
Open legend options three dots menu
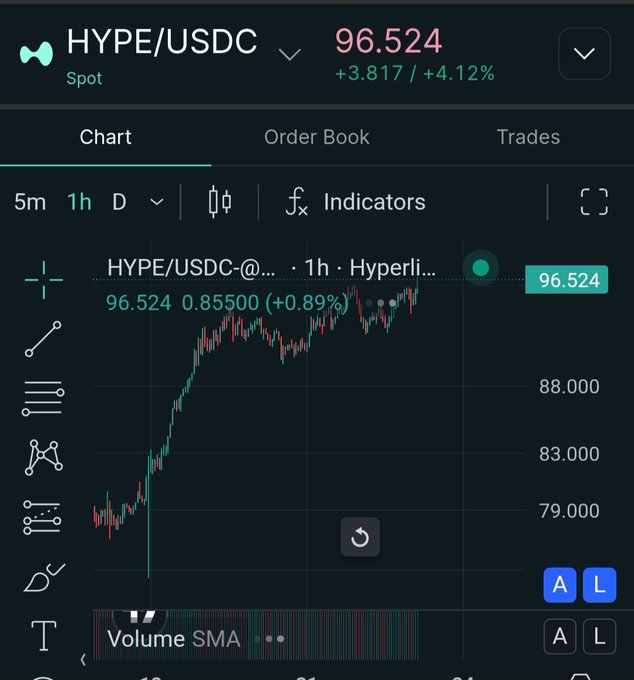point(381,303)
